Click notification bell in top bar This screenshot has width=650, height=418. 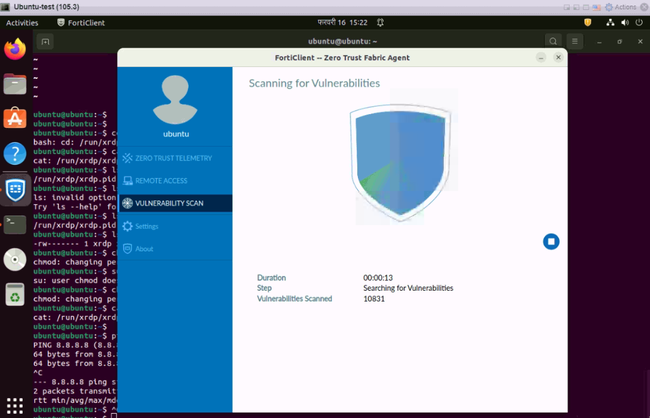(x=380, y=22)
